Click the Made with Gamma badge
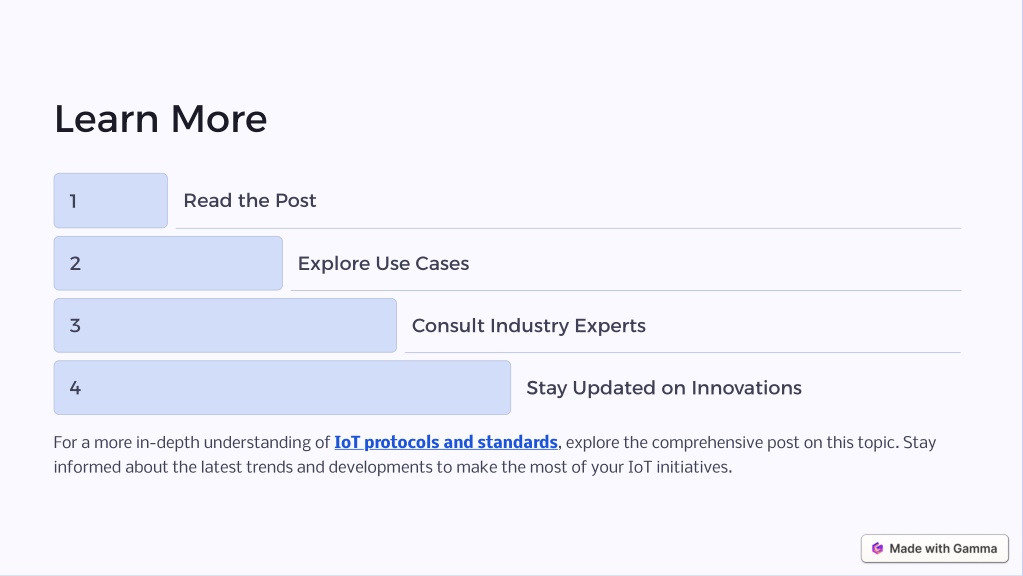 (934, 549)
